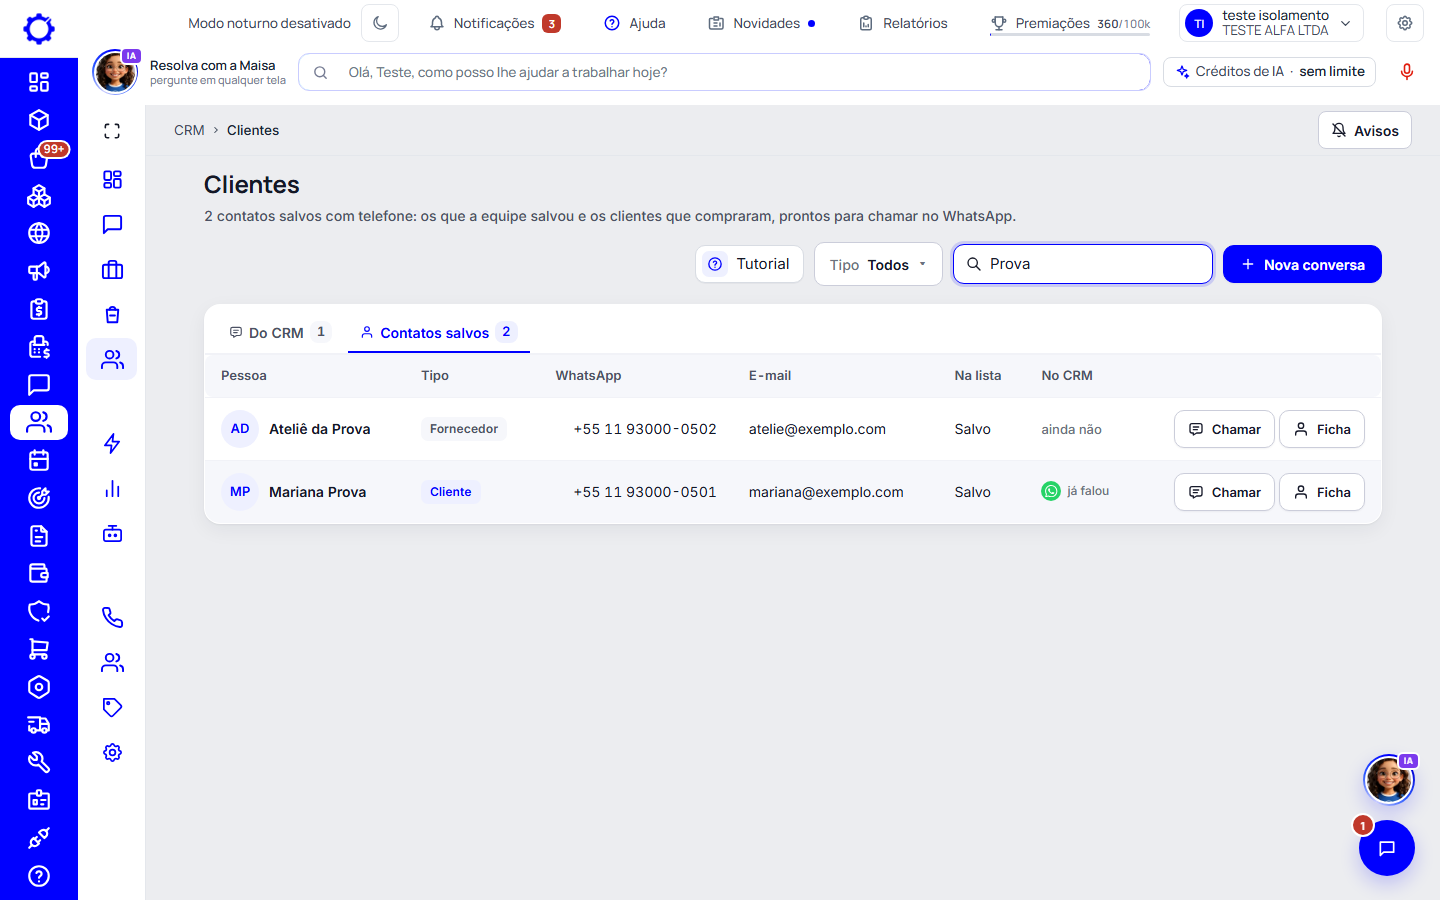This screenshot has width=1440, height=900.
Task: Focus the Maisa assistant question input
Action: (x=724, y=72)
